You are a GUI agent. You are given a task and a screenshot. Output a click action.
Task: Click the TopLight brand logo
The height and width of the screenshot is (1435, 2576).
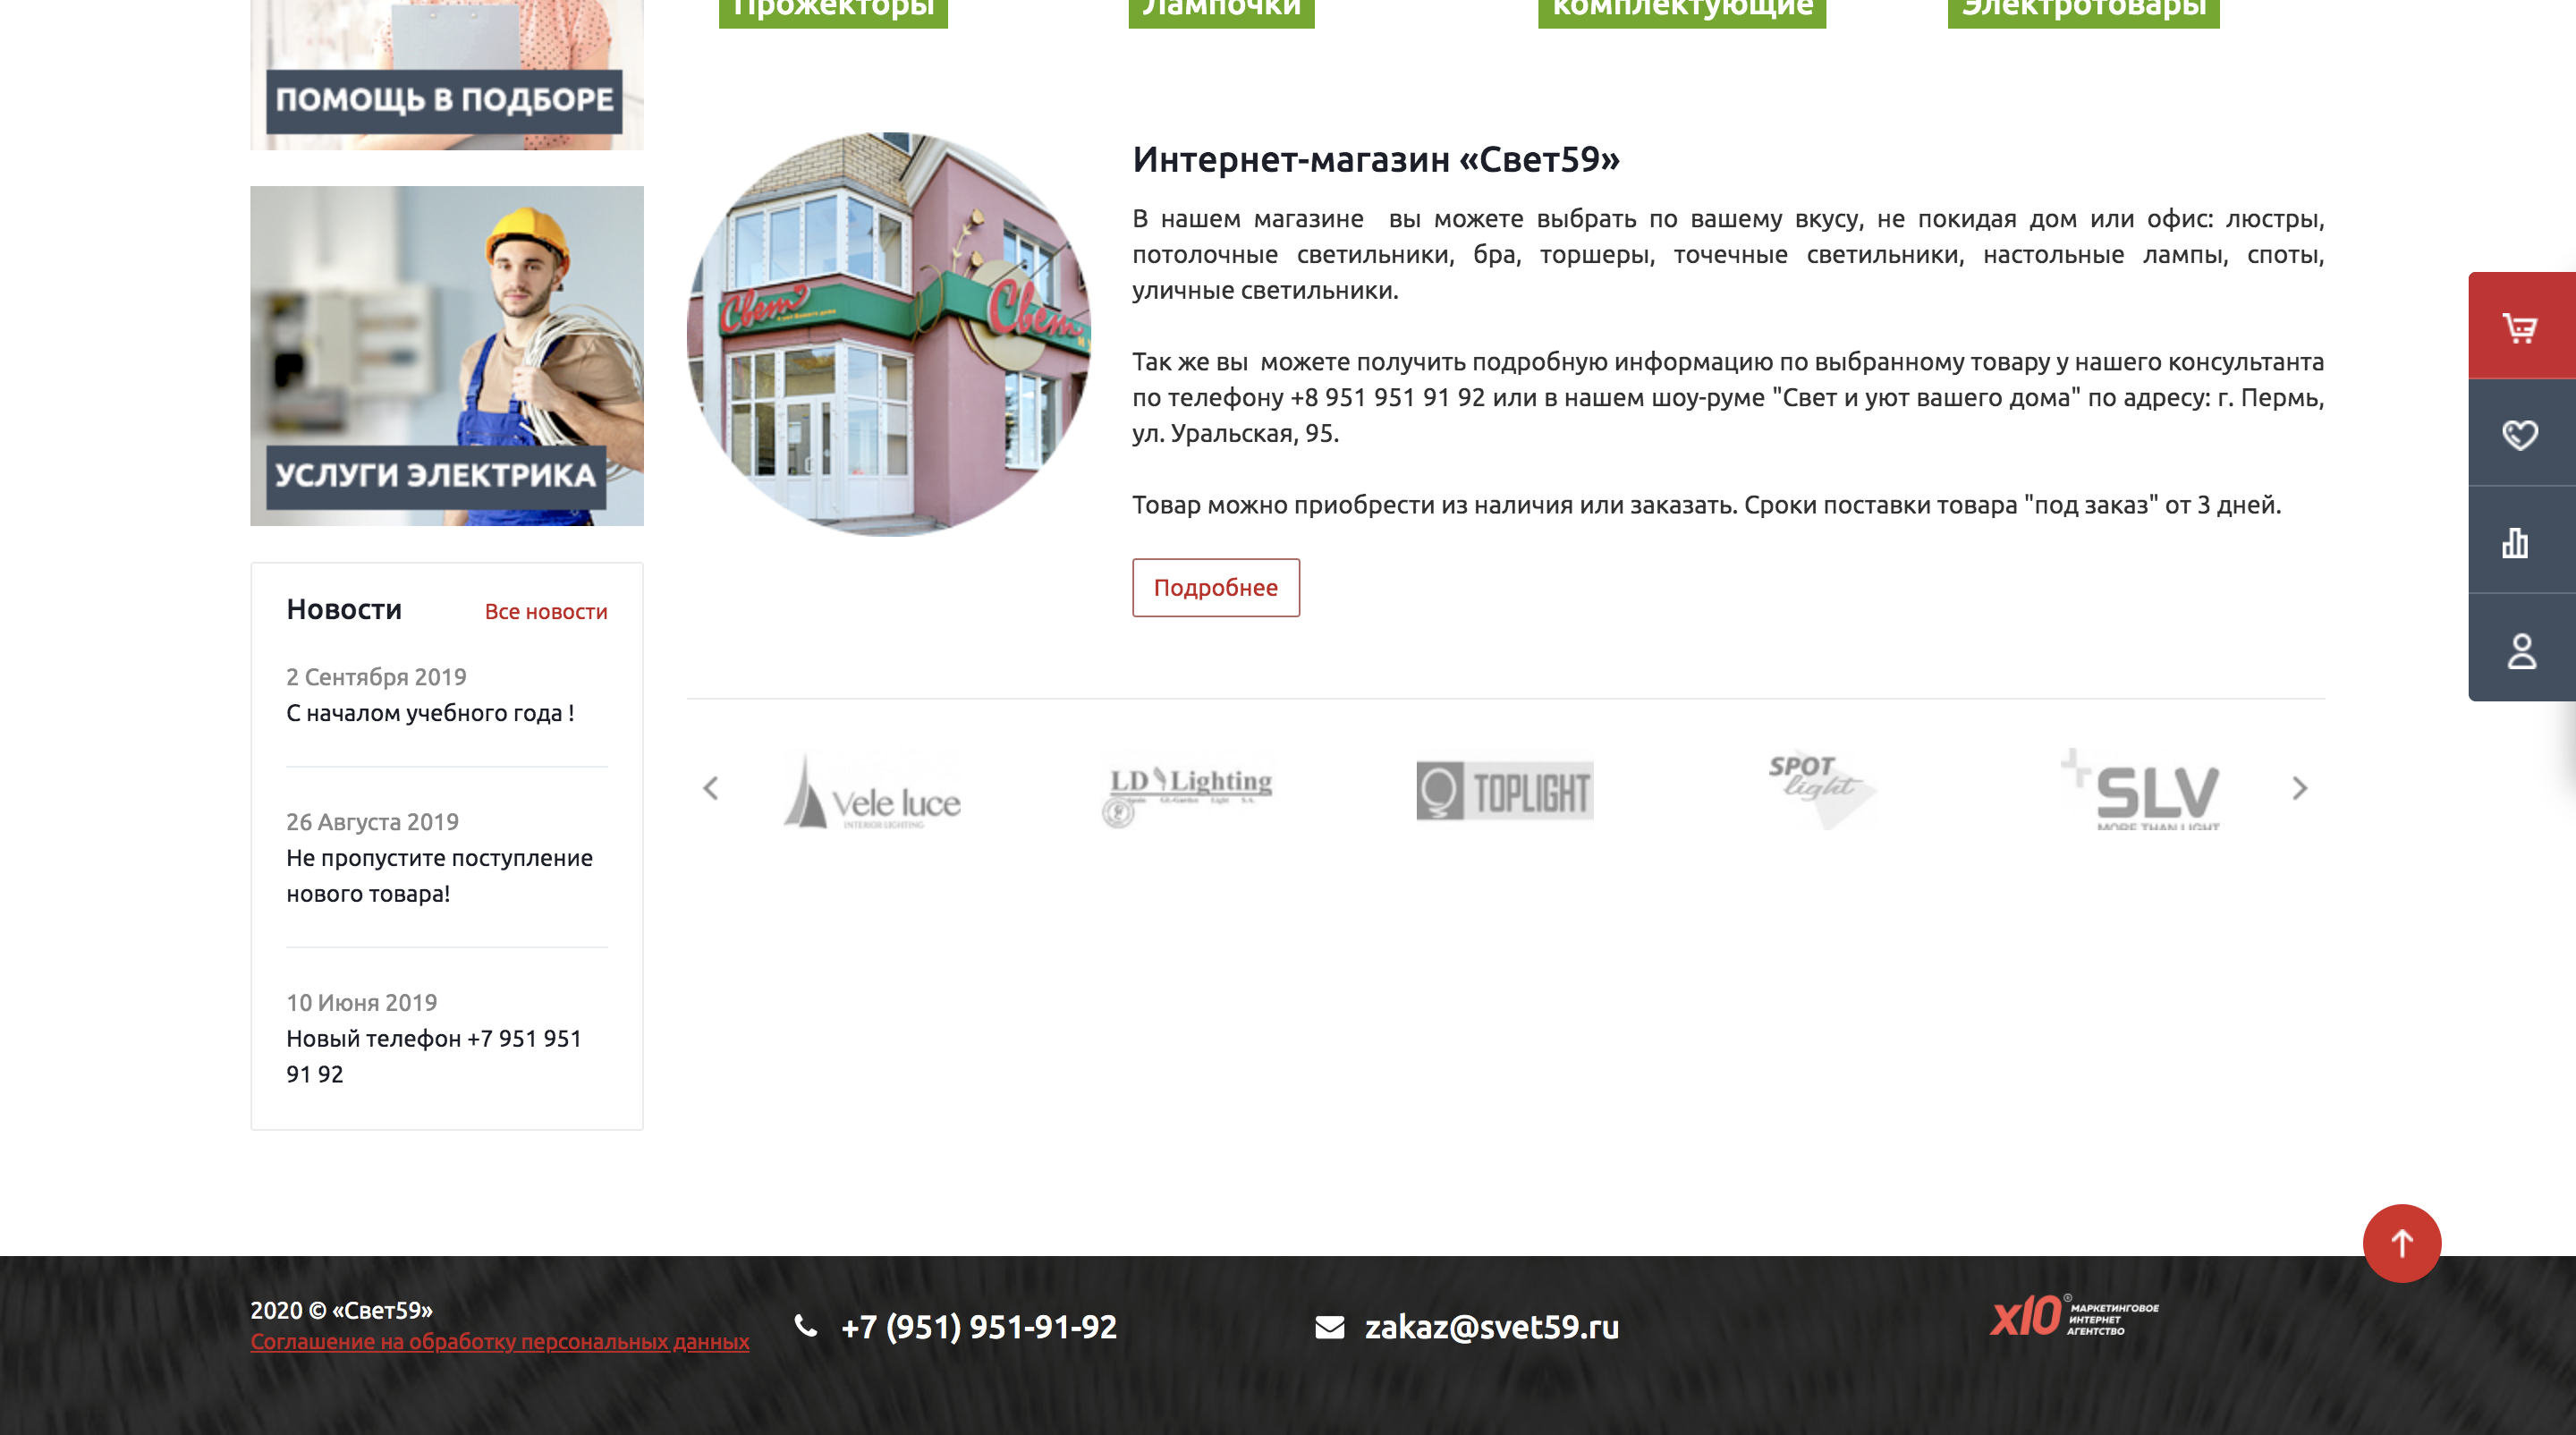point(1504,791)
